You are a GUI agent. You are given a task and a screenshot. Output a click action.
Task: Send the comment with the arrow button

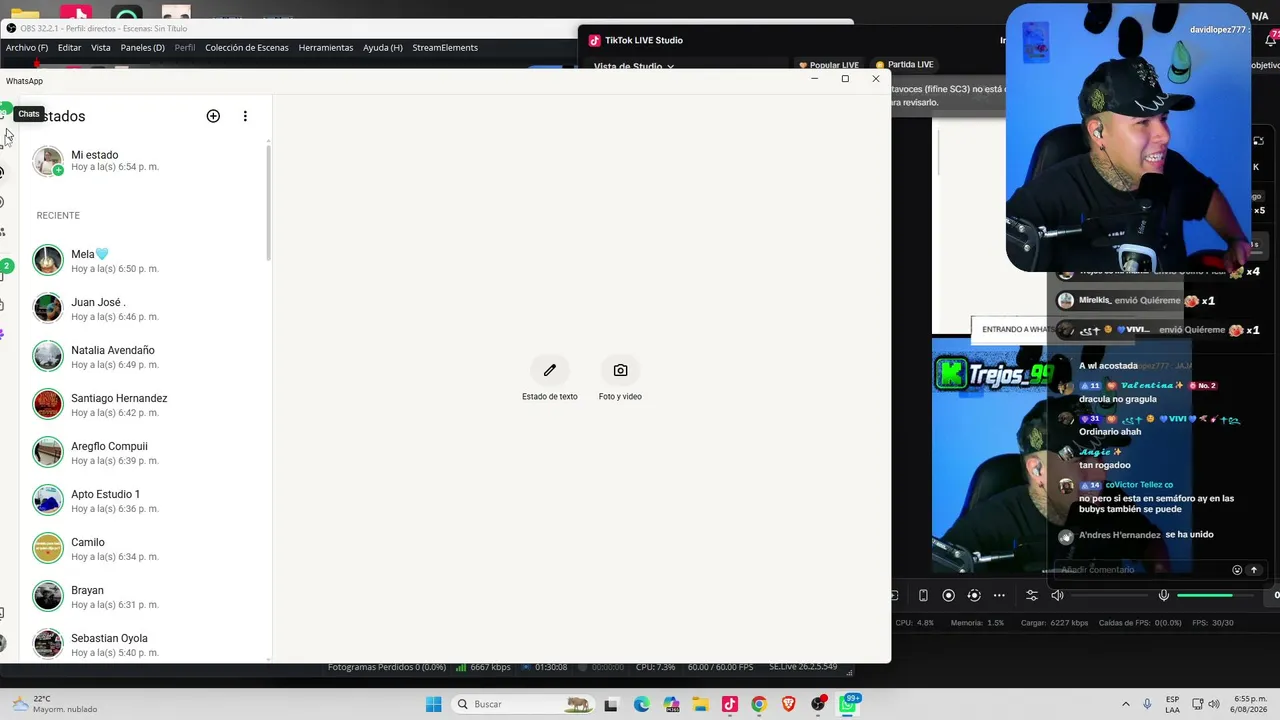[1254, 570]
